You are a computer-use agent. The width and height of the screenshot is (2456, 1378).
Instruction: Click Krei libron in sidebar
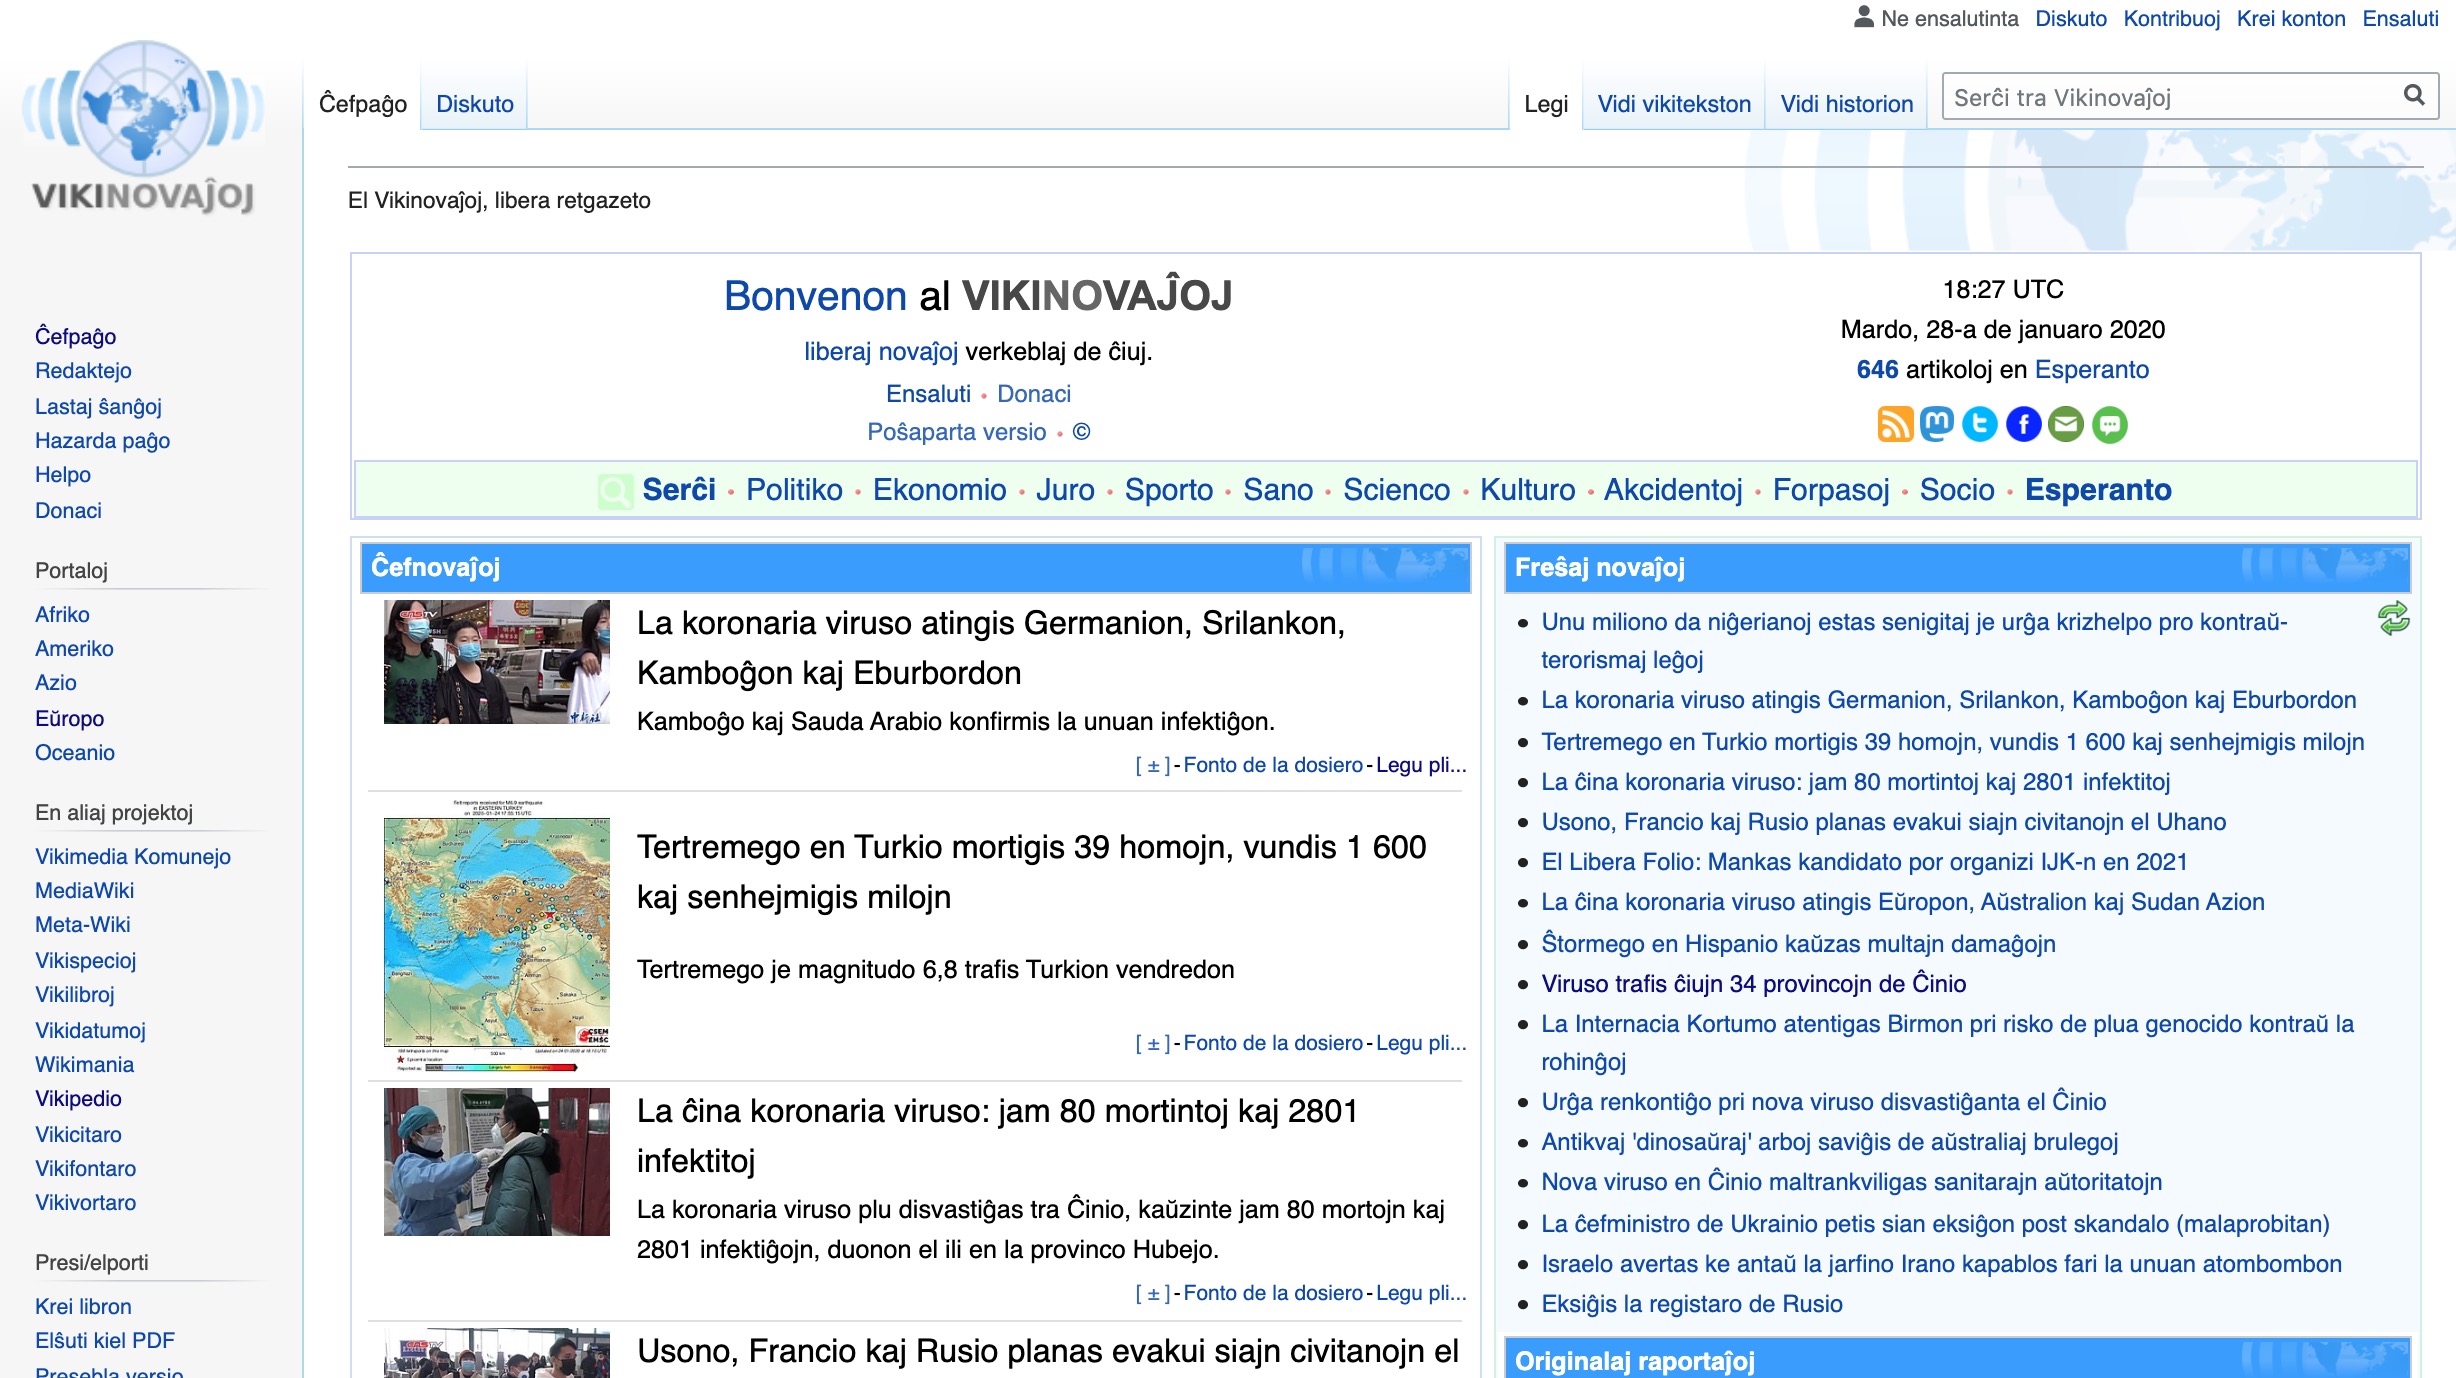[83, 1306]
